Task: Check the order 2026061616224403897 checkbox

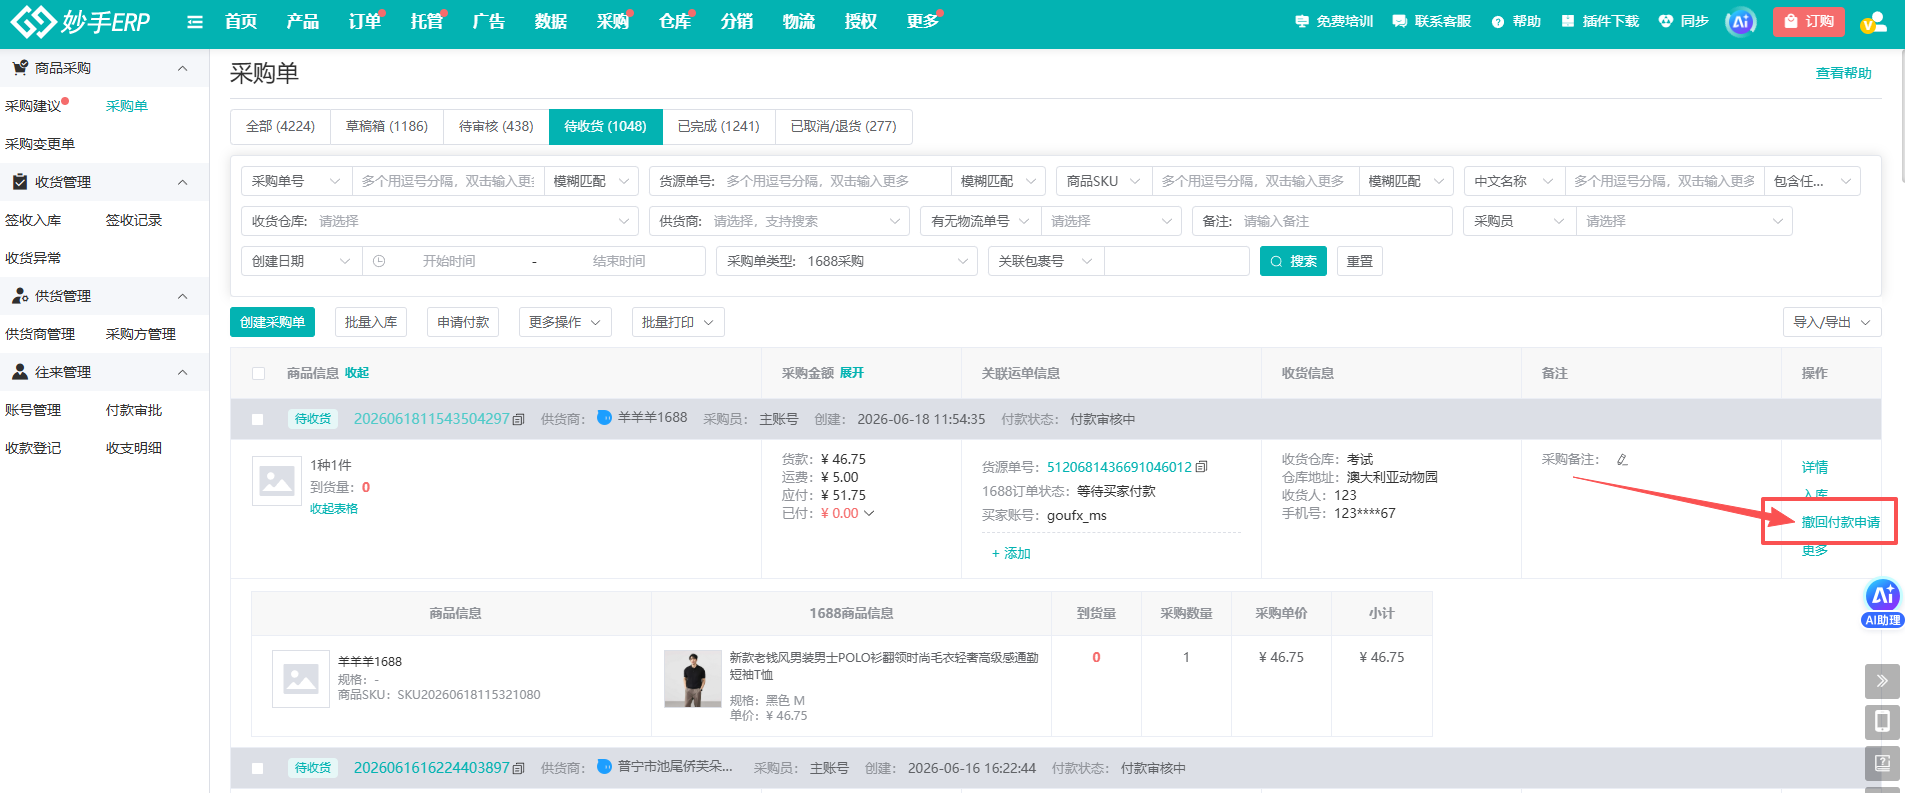Action: coord(258,769)
